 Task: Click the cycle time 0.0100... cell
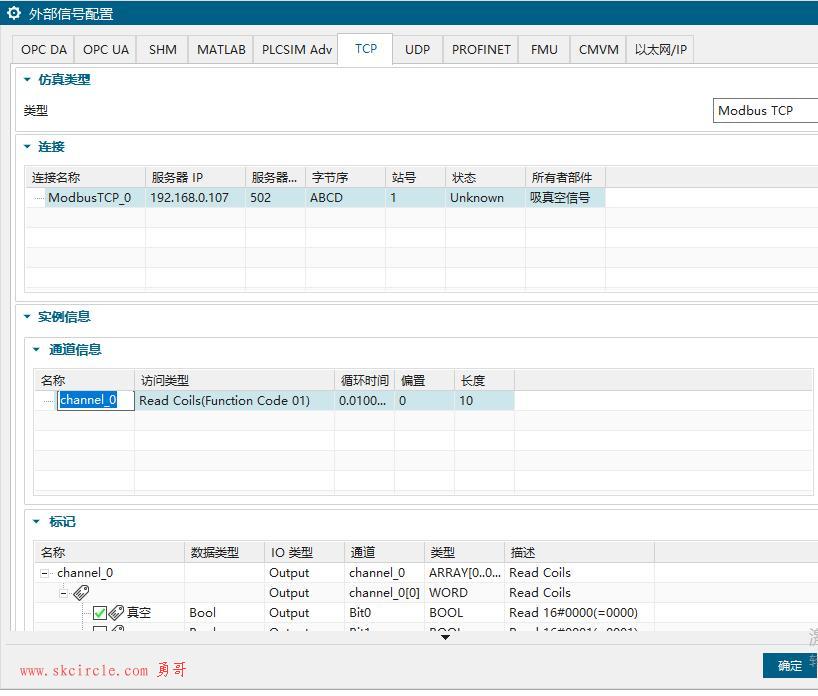[363, 401]
